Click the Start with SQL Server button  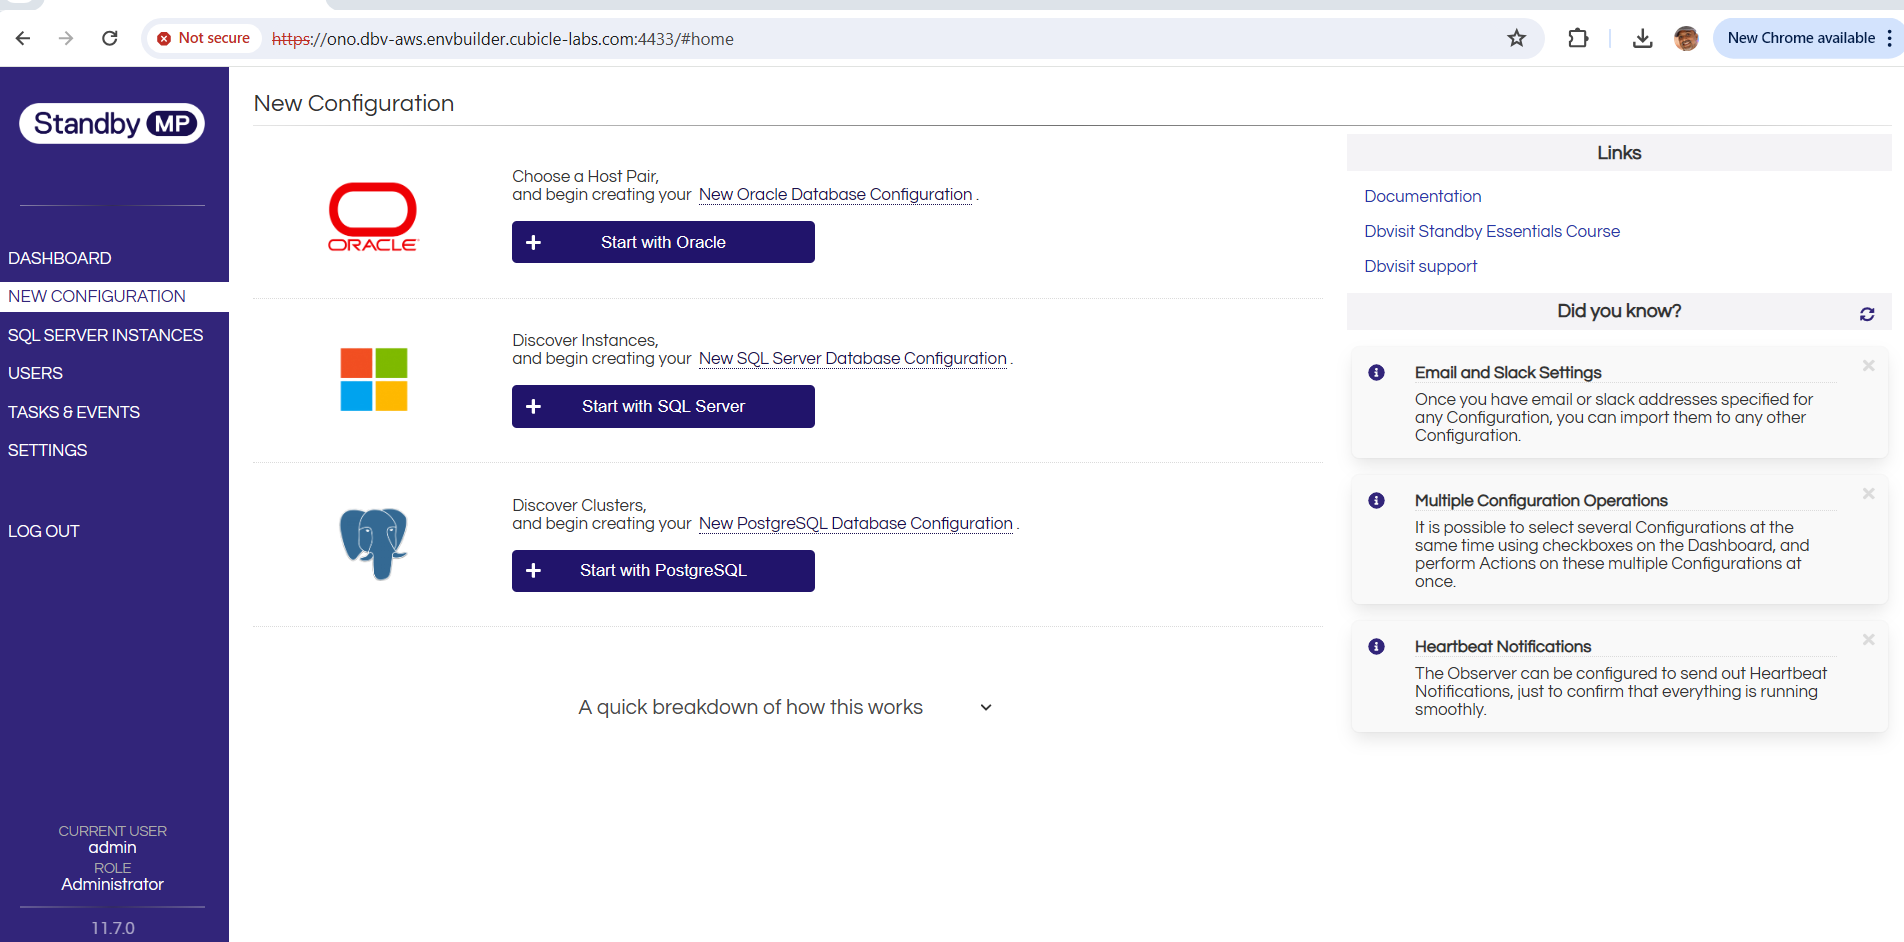[663, 406]
